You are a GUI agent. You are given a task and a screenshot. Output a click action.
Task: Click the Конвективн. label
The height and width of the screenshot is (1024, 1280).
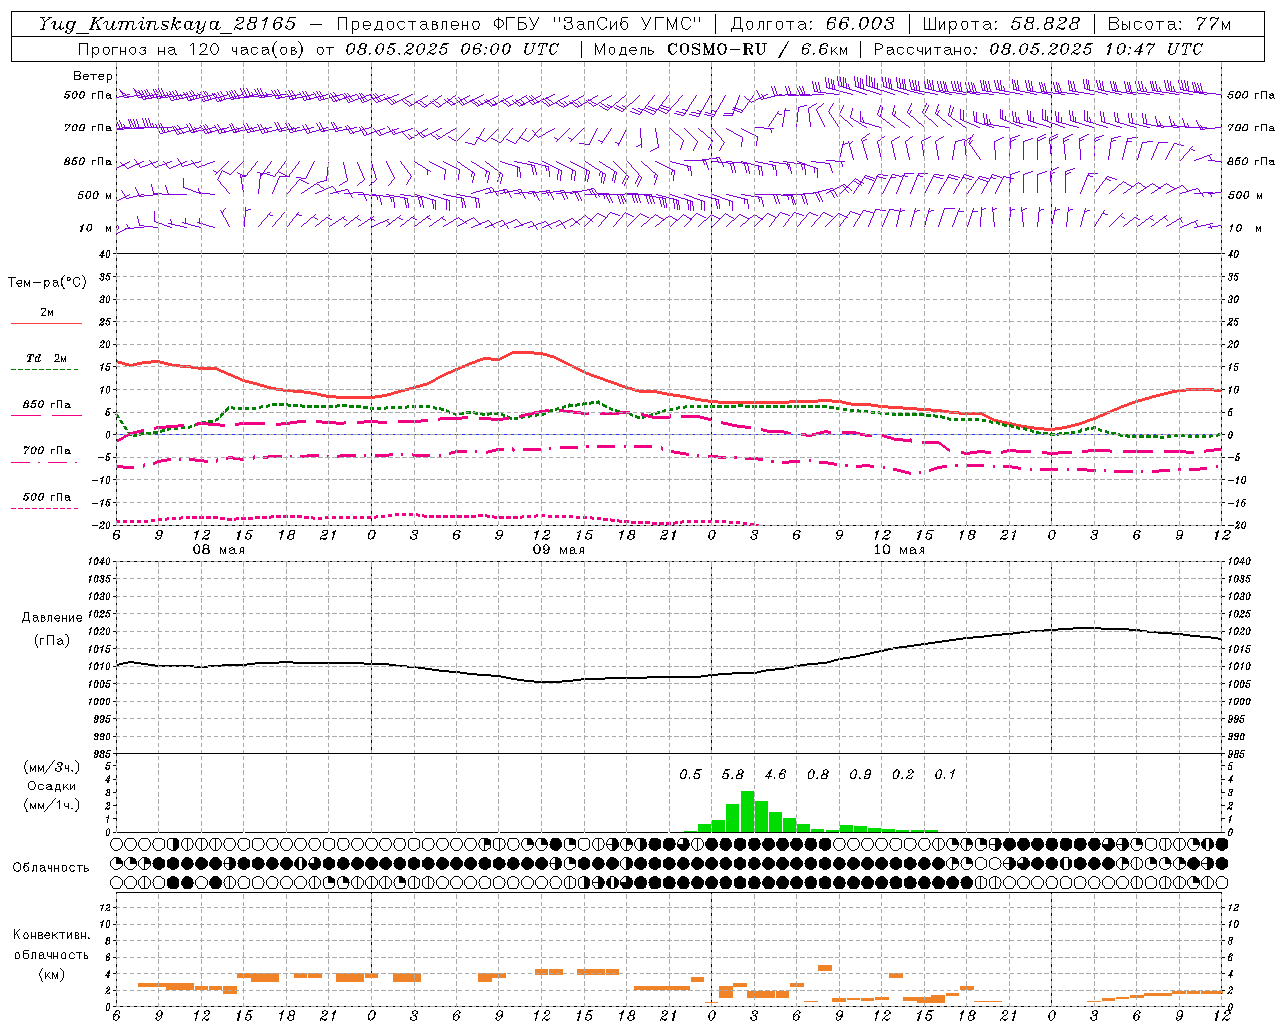click(51, 935)
